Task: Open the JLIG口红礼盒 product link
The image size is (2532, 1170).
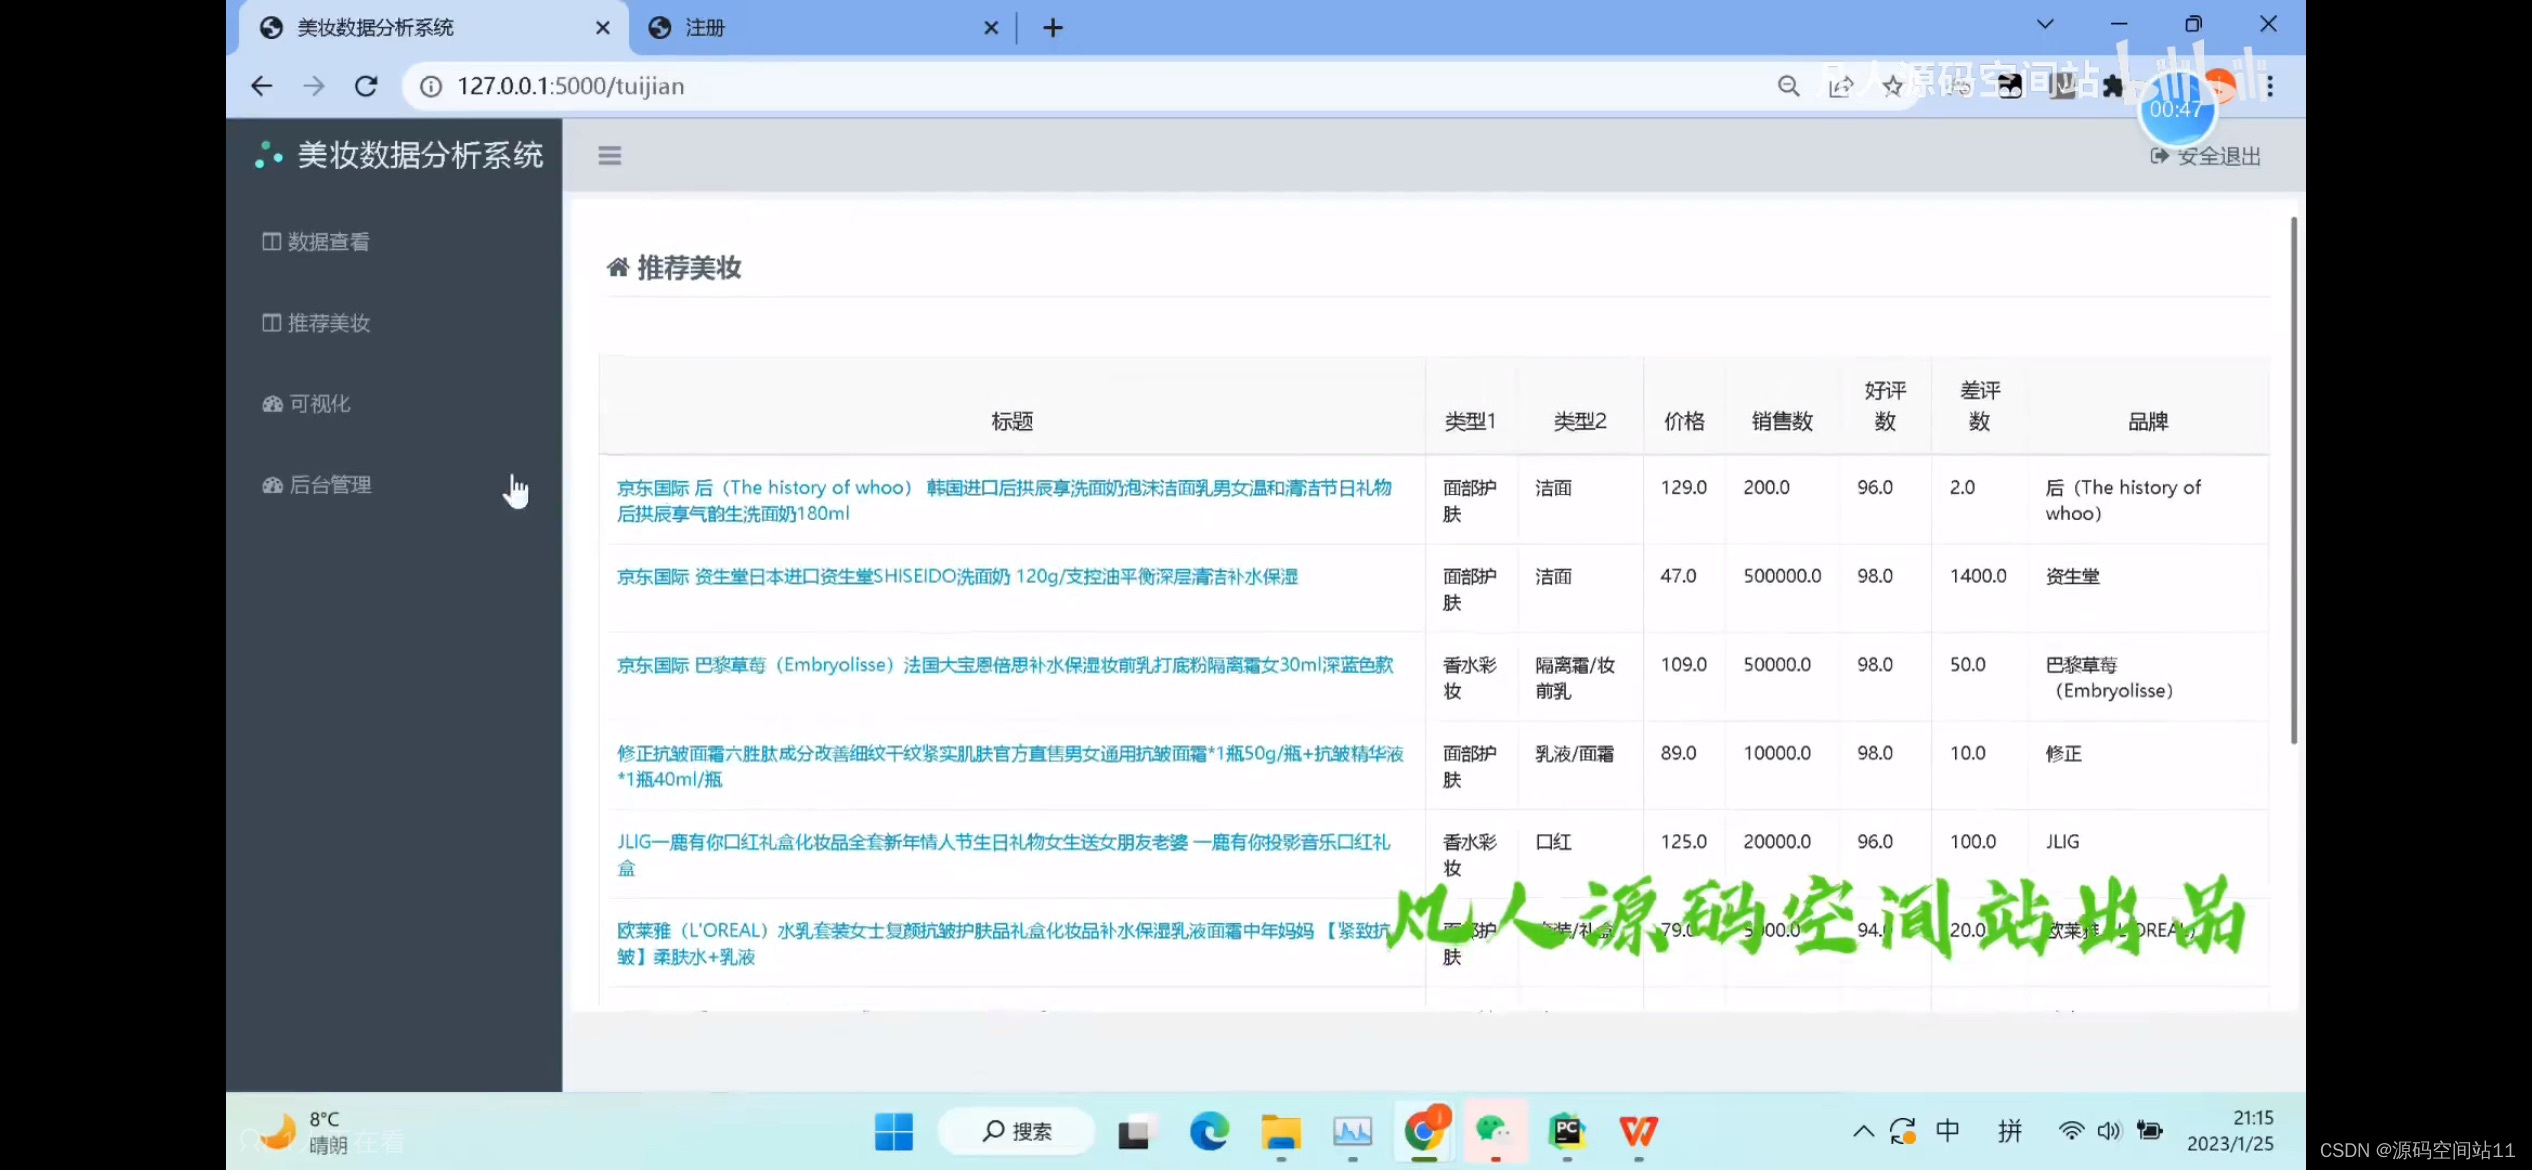Action: point(1002,843)
